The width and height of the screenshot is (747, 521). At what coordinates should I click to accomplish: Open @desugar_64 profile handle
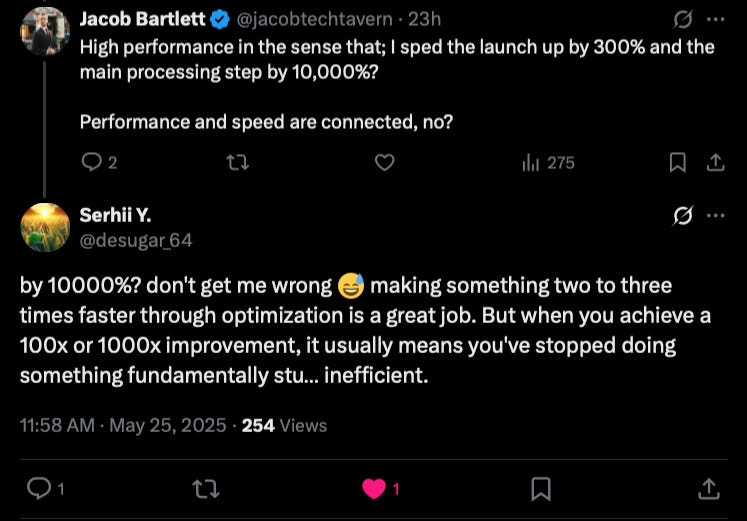point(135,240)
